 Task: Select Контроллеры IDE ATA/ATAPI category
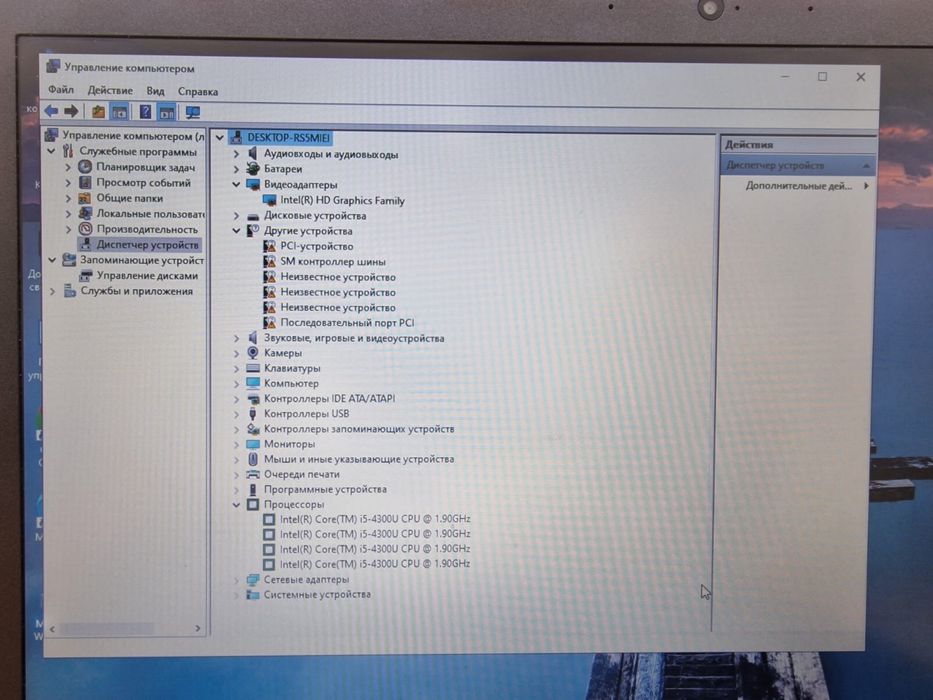(x=329, y=398)
